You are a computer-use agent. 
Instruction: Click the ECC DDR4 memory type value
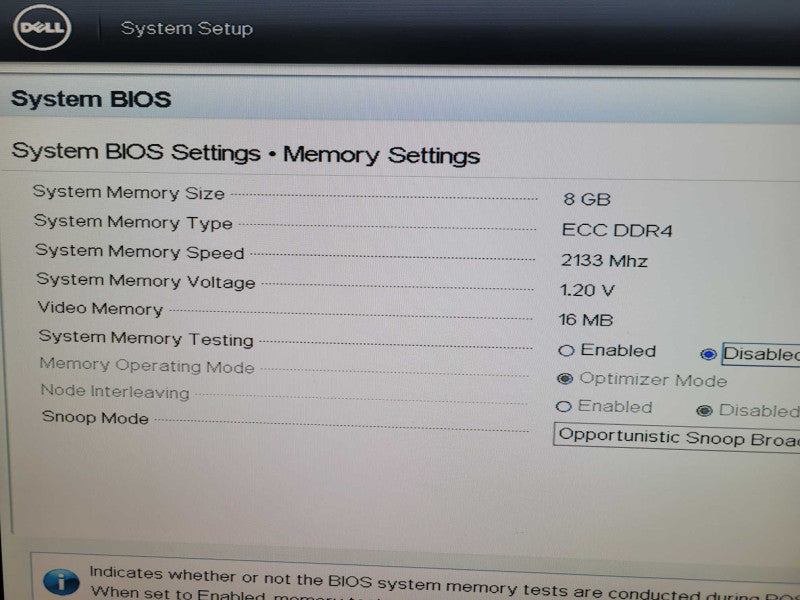pos(617,230)
